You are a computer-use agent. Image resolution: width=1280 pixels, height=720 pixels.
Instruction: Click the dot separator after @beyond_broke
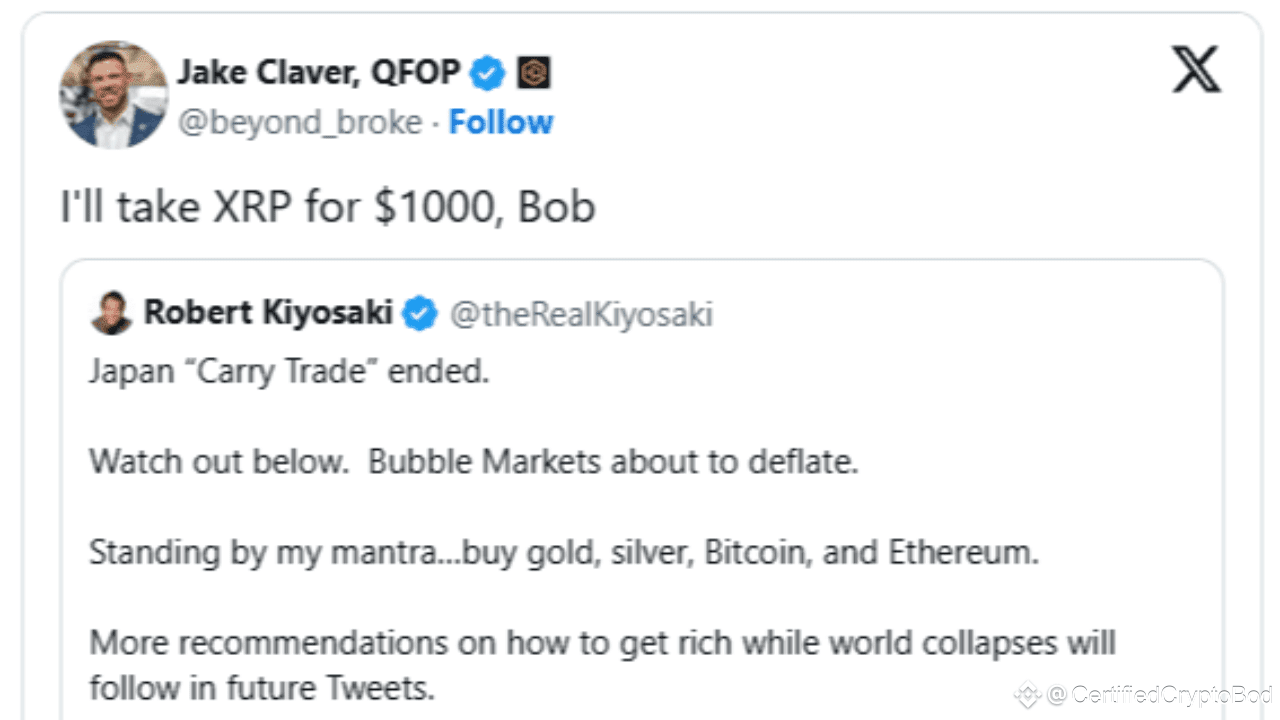[434, 122]
